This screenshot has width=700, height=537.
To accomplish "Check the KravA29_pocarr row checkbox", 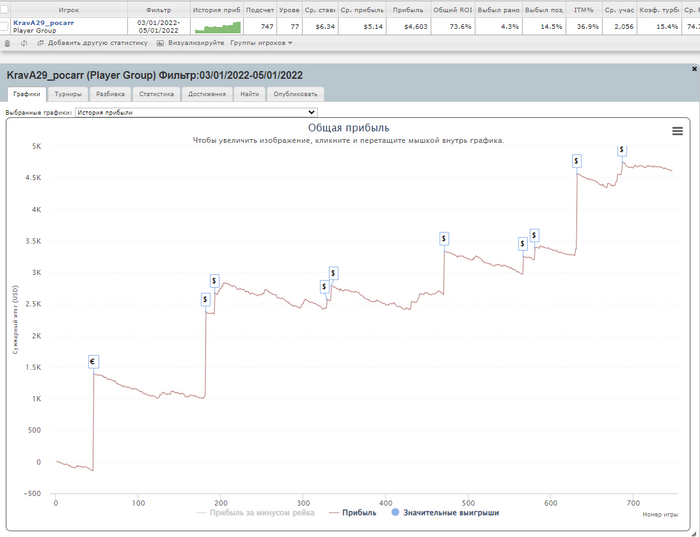I will click(x=4, y=26).
